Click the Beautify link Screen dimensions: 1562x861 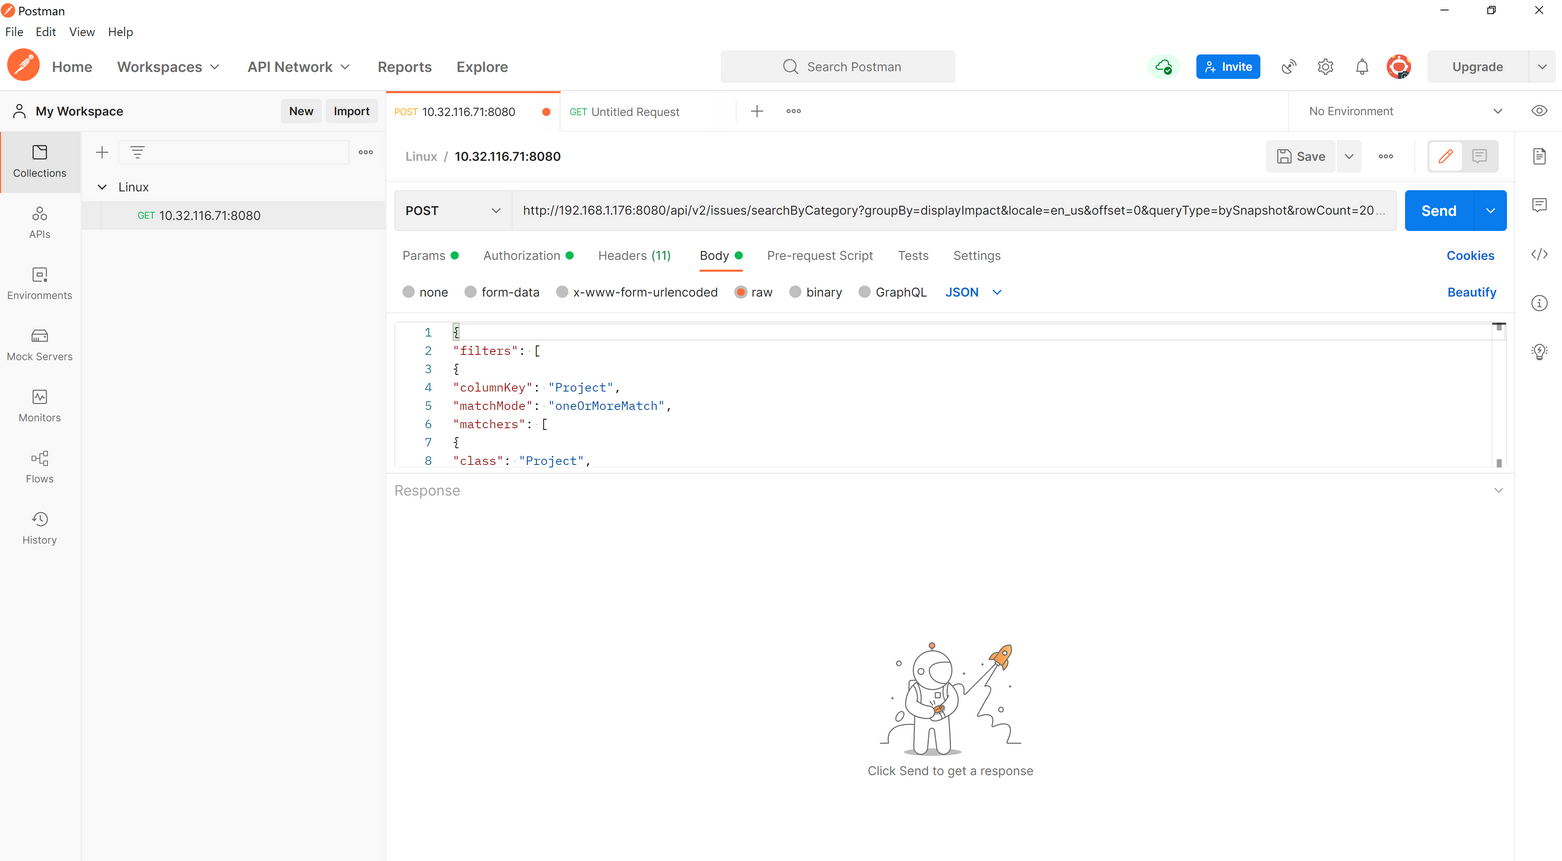[1472, 292]
